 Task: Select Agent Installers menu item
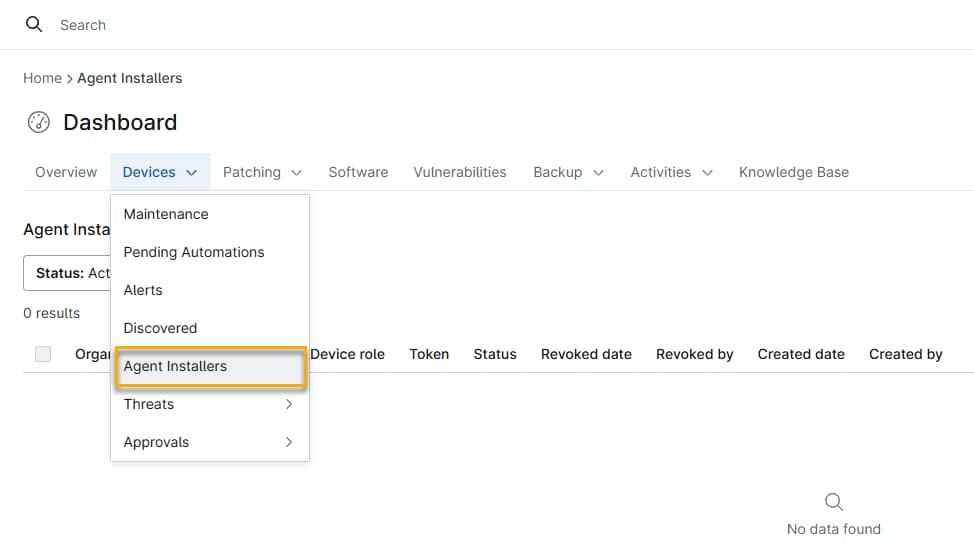[x=175, y=366]
